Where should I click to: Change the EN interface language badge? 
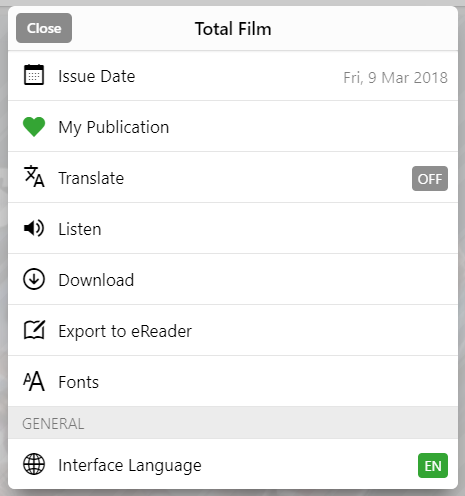click(433, 465)
